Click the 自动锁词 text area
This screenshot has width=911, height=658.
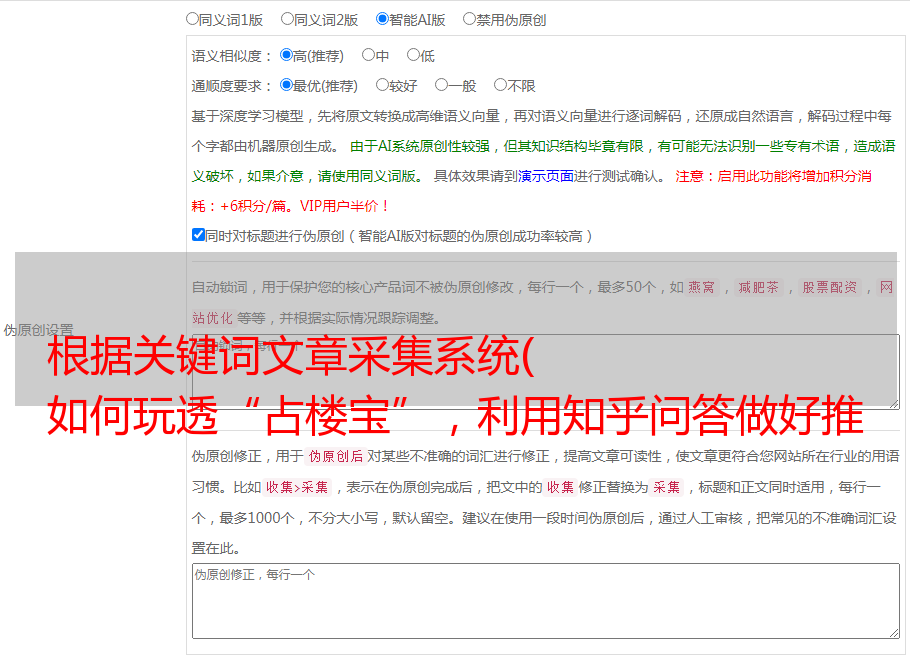click(x=546, y=372)
